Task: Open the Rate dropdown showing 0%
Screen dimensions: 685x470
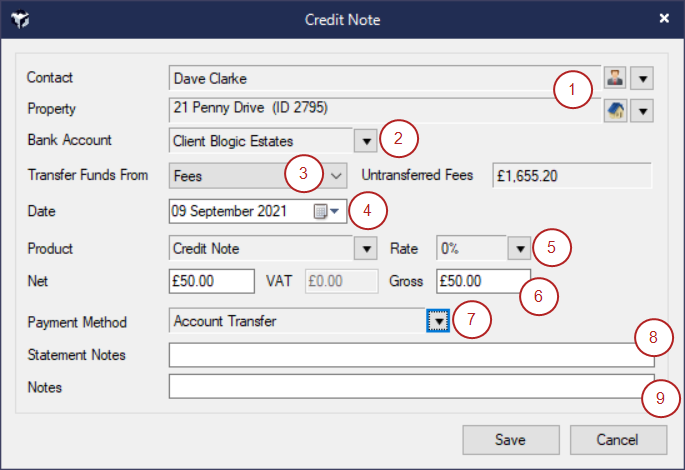Action: (519, 249)
